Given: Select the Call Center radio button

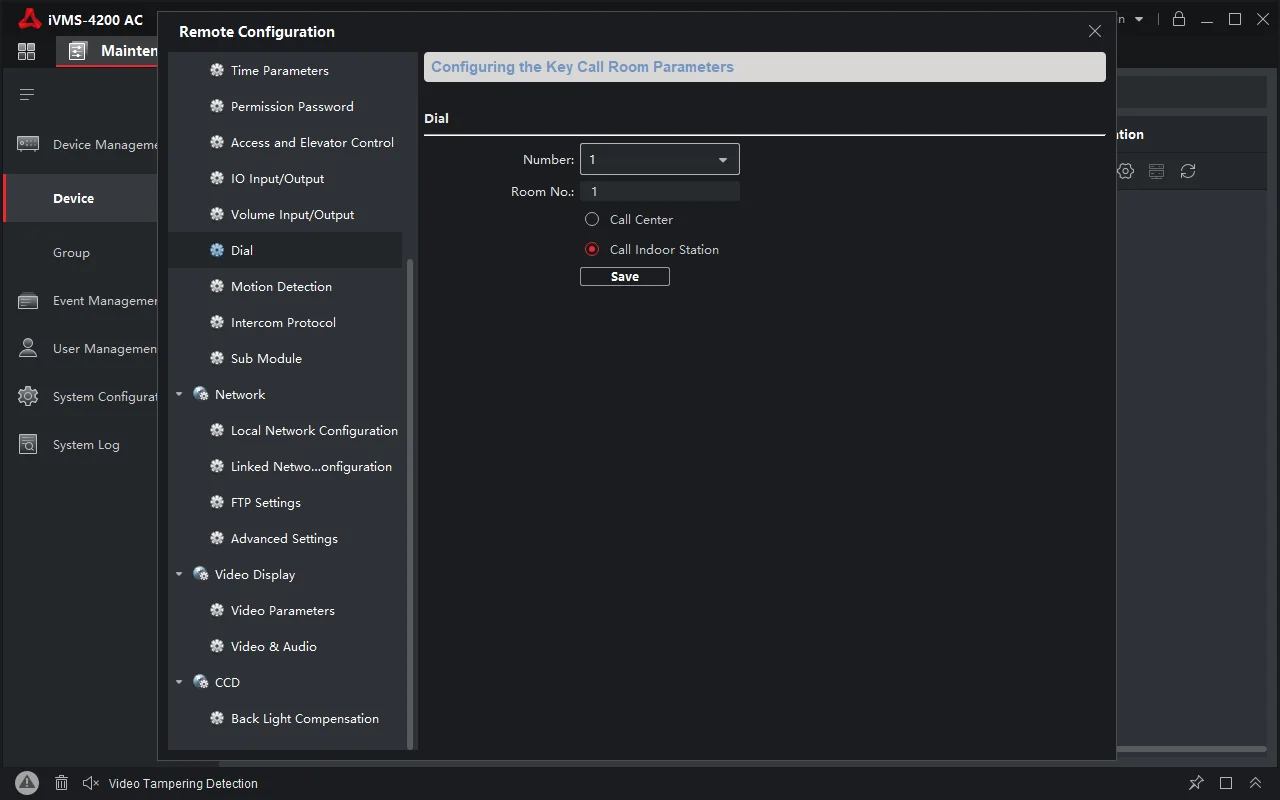Looking at the screenshot, I should (592, 219).
